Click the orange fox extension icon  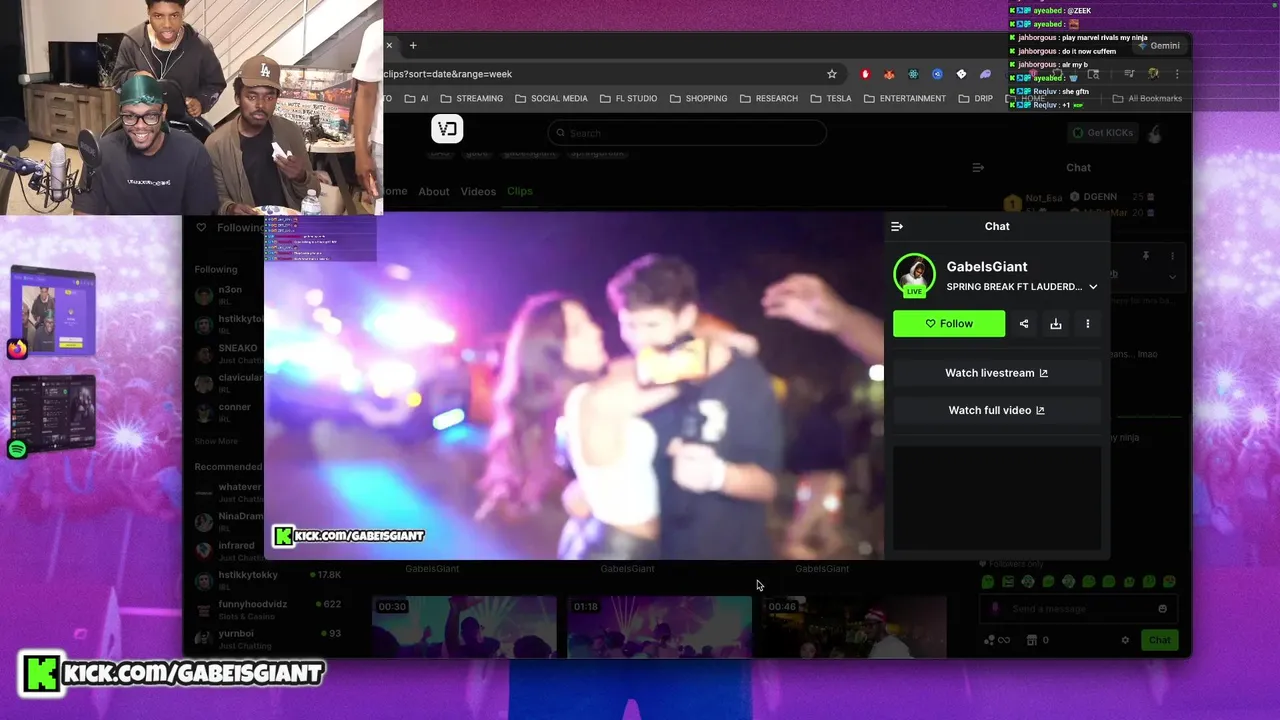point(889,74)
